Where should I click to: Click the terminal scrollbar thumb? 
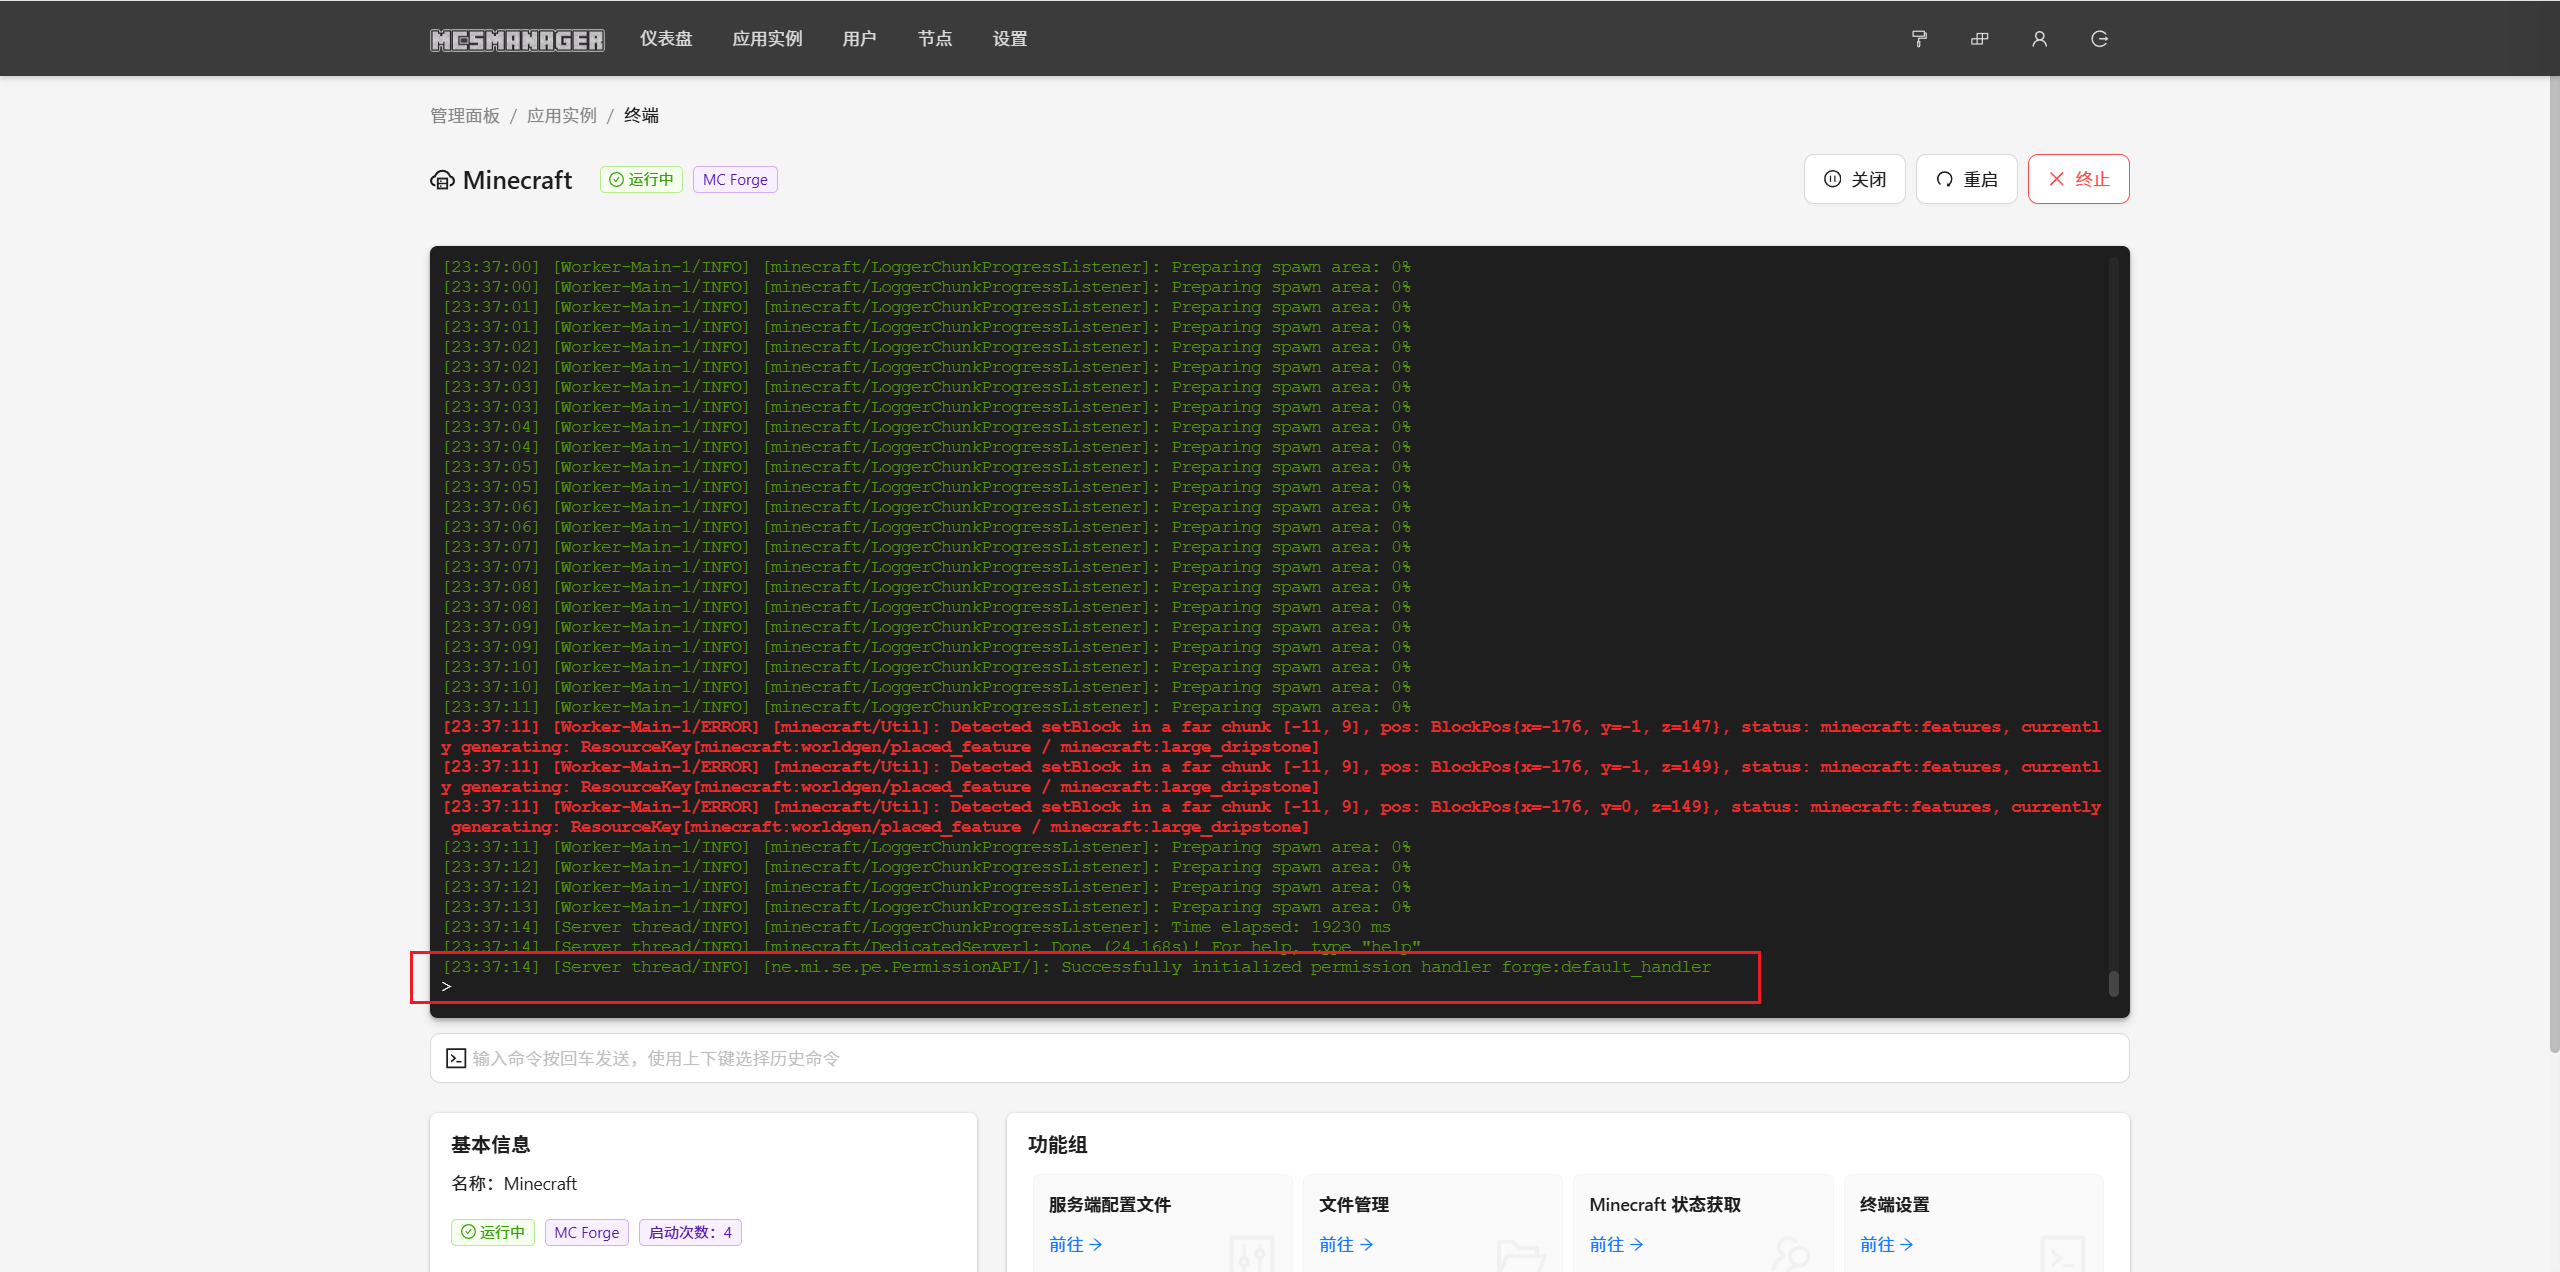point(2113,984)
